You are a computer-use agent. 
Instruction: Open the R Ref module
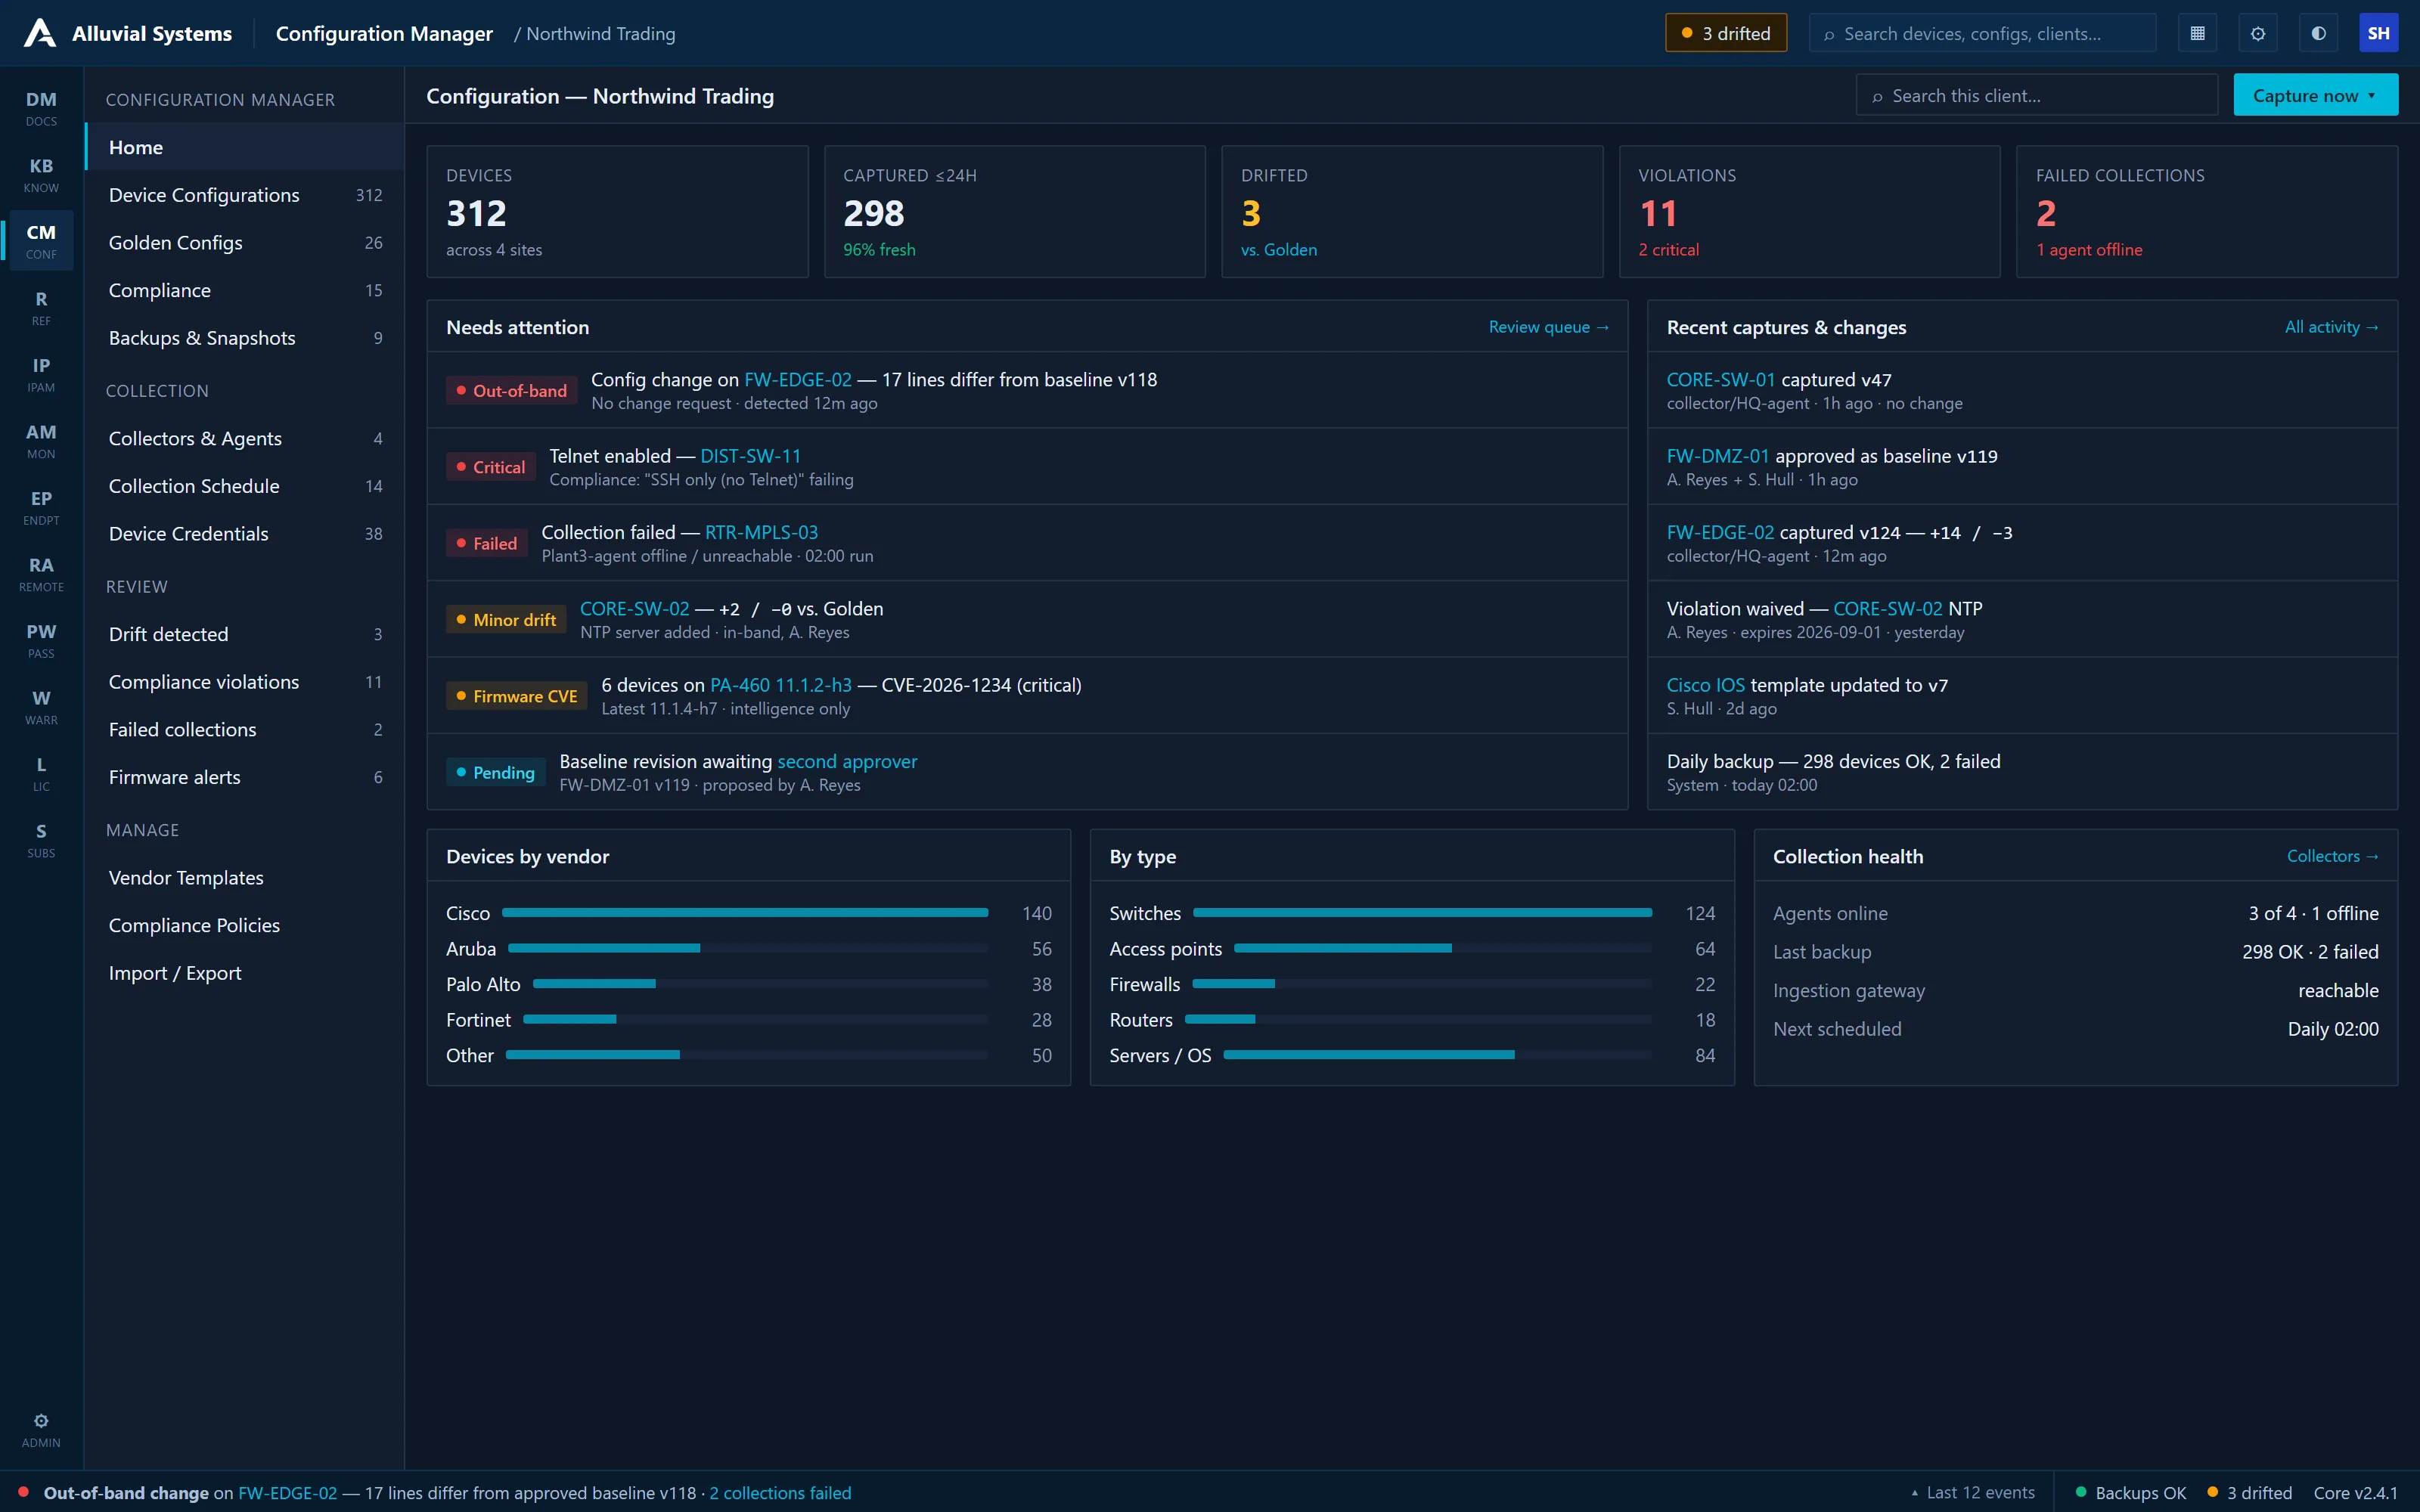point(41,308)
